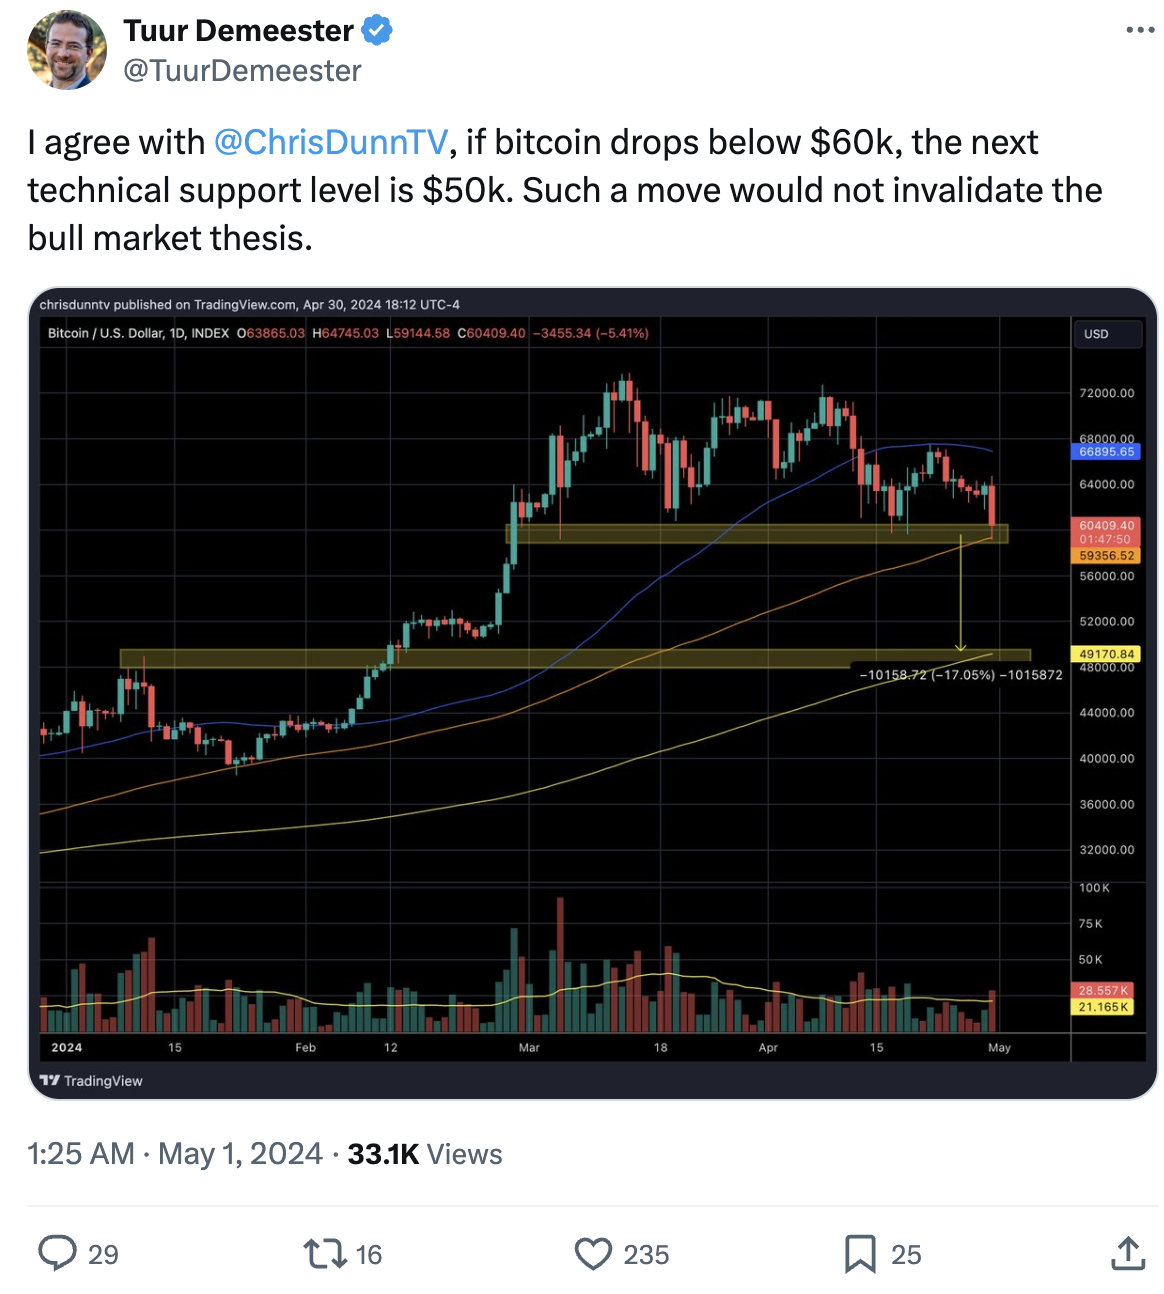Click the USD currency label on chart
Screen dimensions: 1164x1294
tap(1097, 334)
